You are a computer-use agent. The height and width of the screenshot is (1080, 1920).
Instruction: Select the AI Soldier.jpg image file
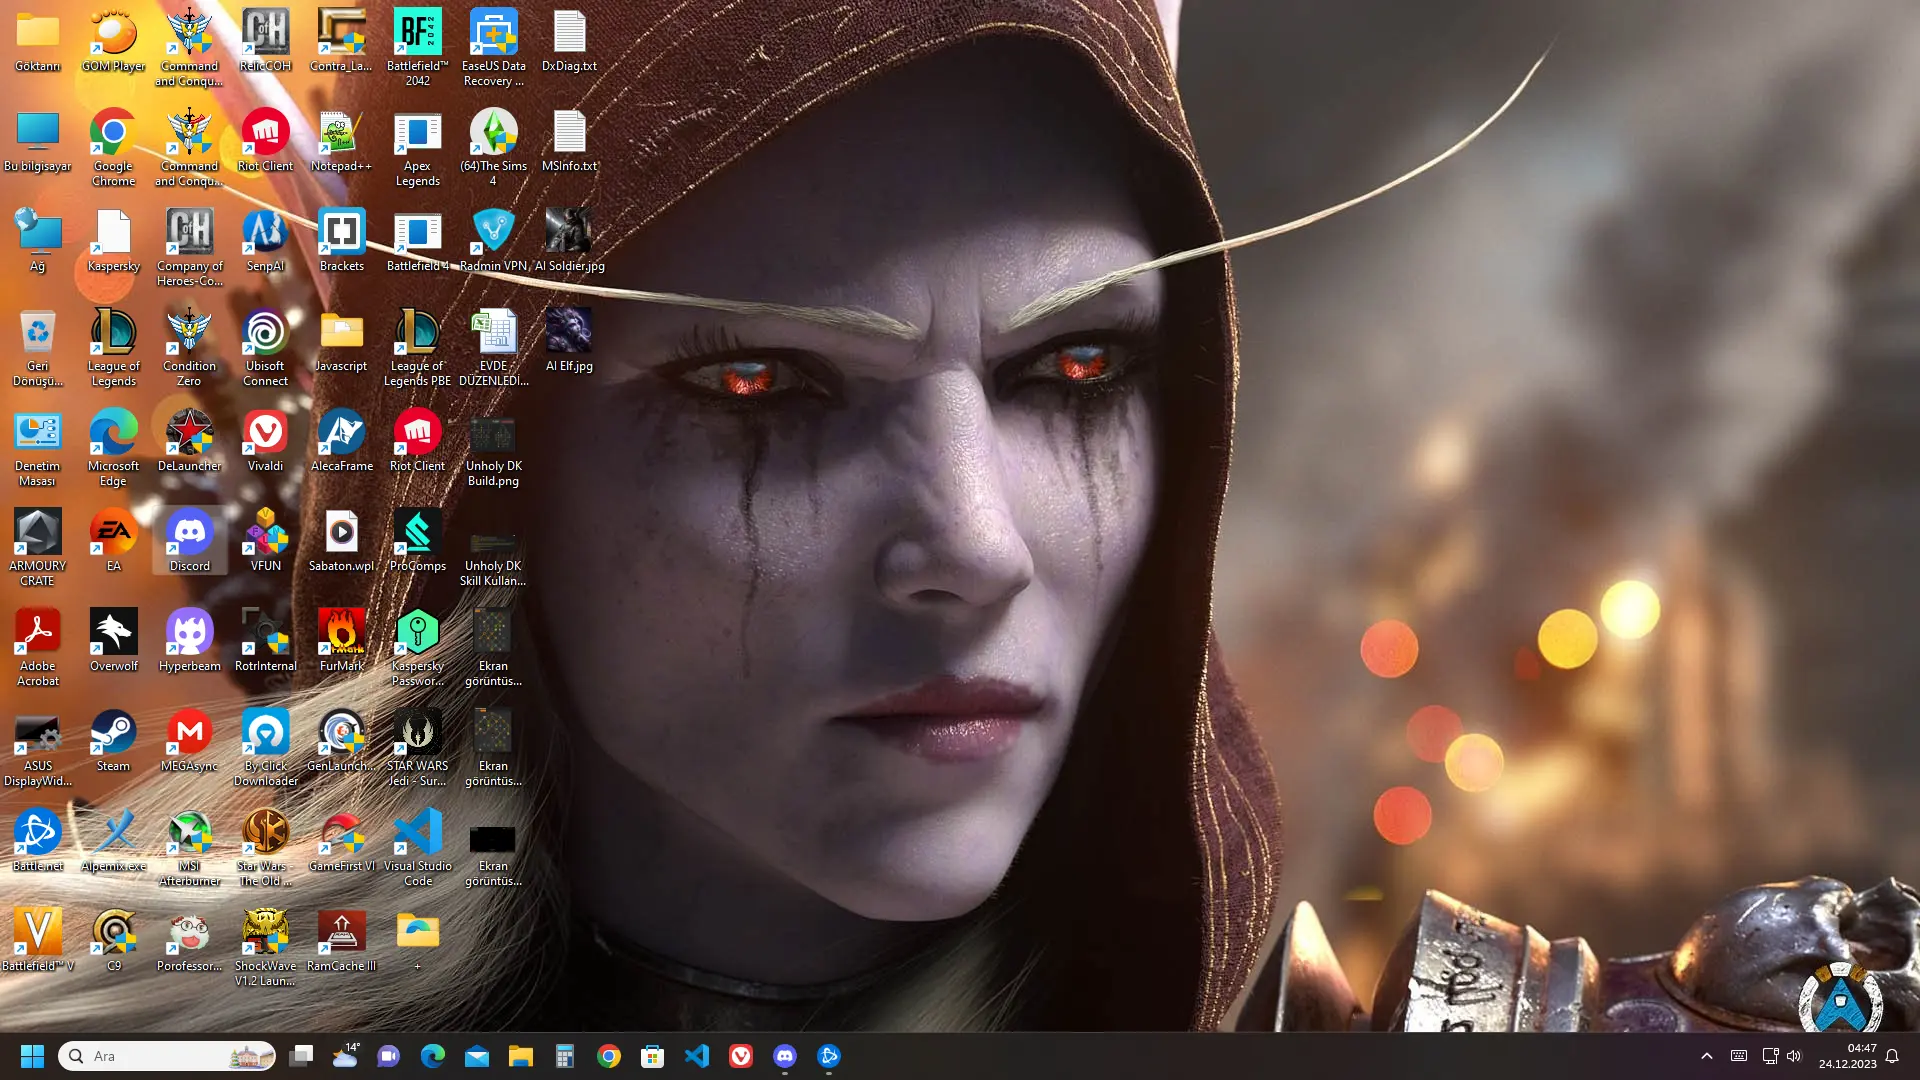pyautogui.click(x=570, y=240)
